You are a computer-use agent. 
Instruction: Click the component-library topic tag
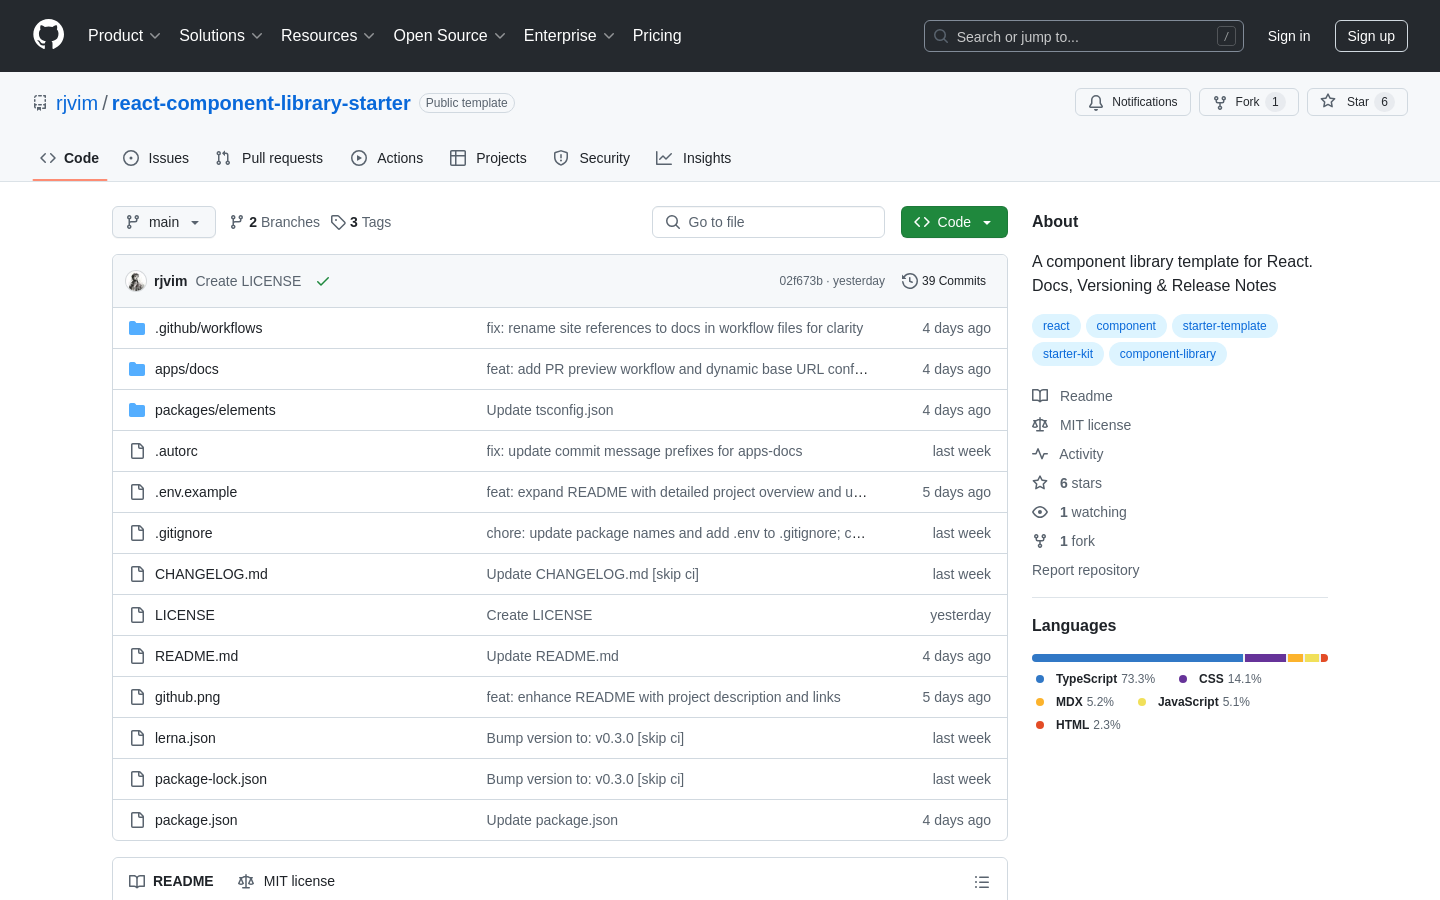pos(1167,354)
